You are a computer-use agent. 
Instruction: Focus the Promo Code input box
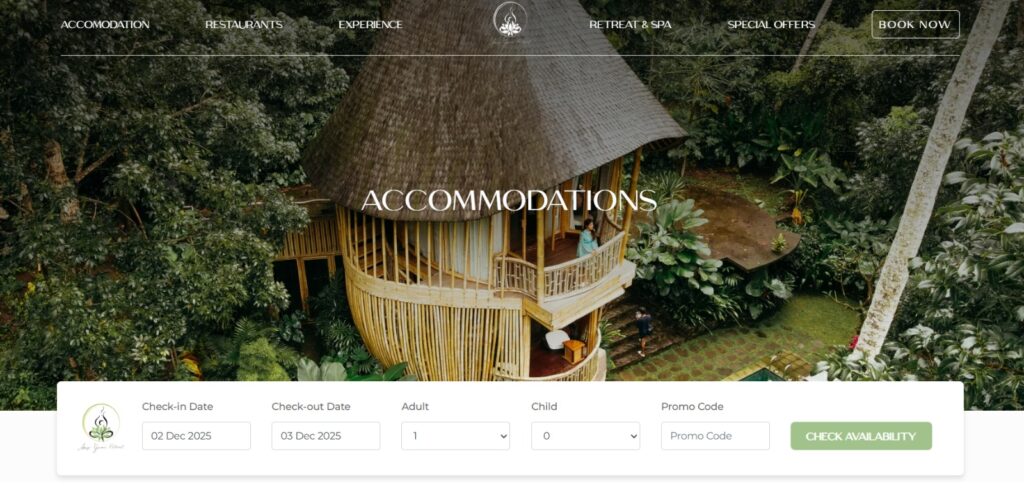click(715, 436)
